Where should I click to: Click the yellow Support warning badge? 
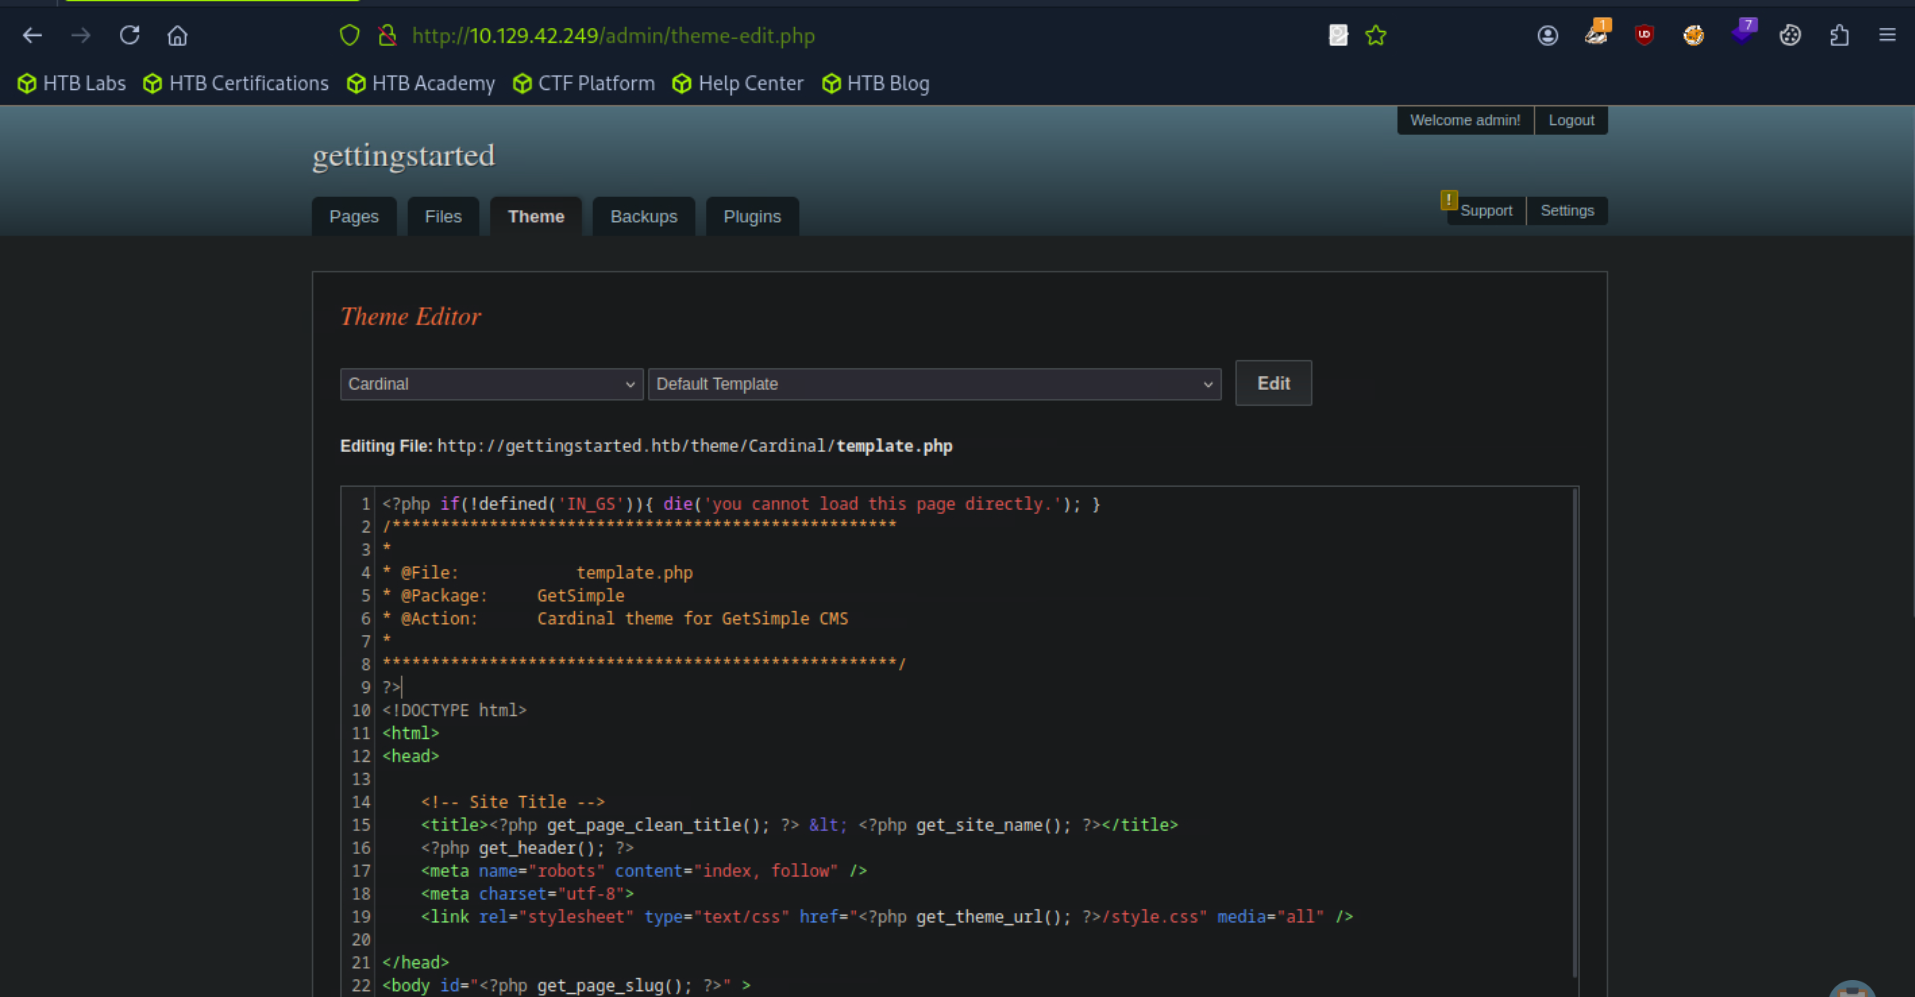tap(1449, 200)
